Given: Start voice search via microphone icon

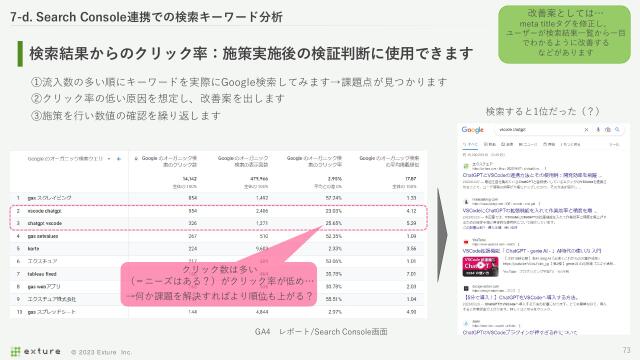Looking at the screenshot, I should click(x=598, y=129).
